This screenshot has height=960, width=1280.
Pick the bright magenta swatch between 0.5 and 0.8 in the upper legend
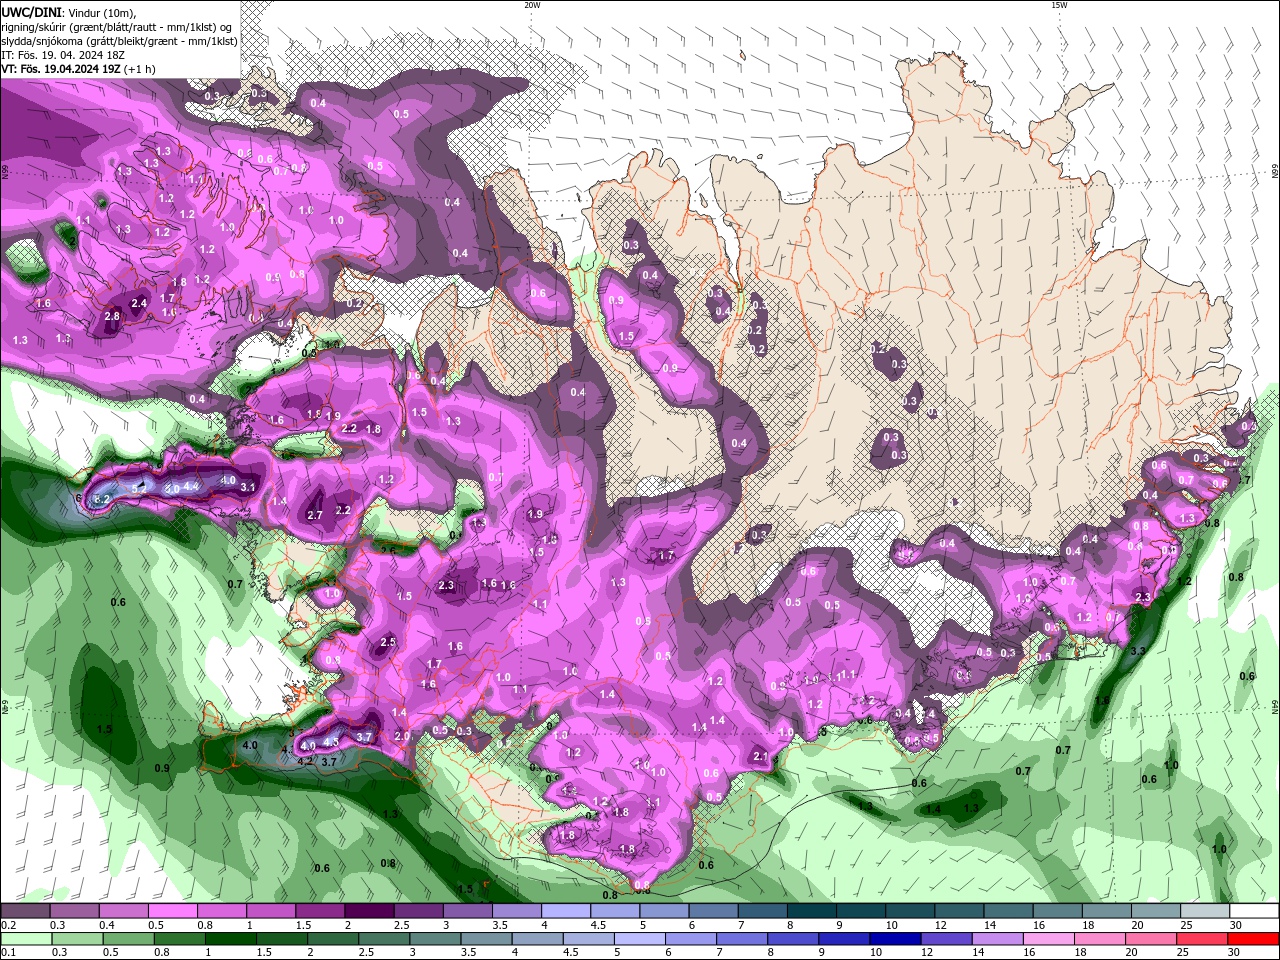click(172, 911)
